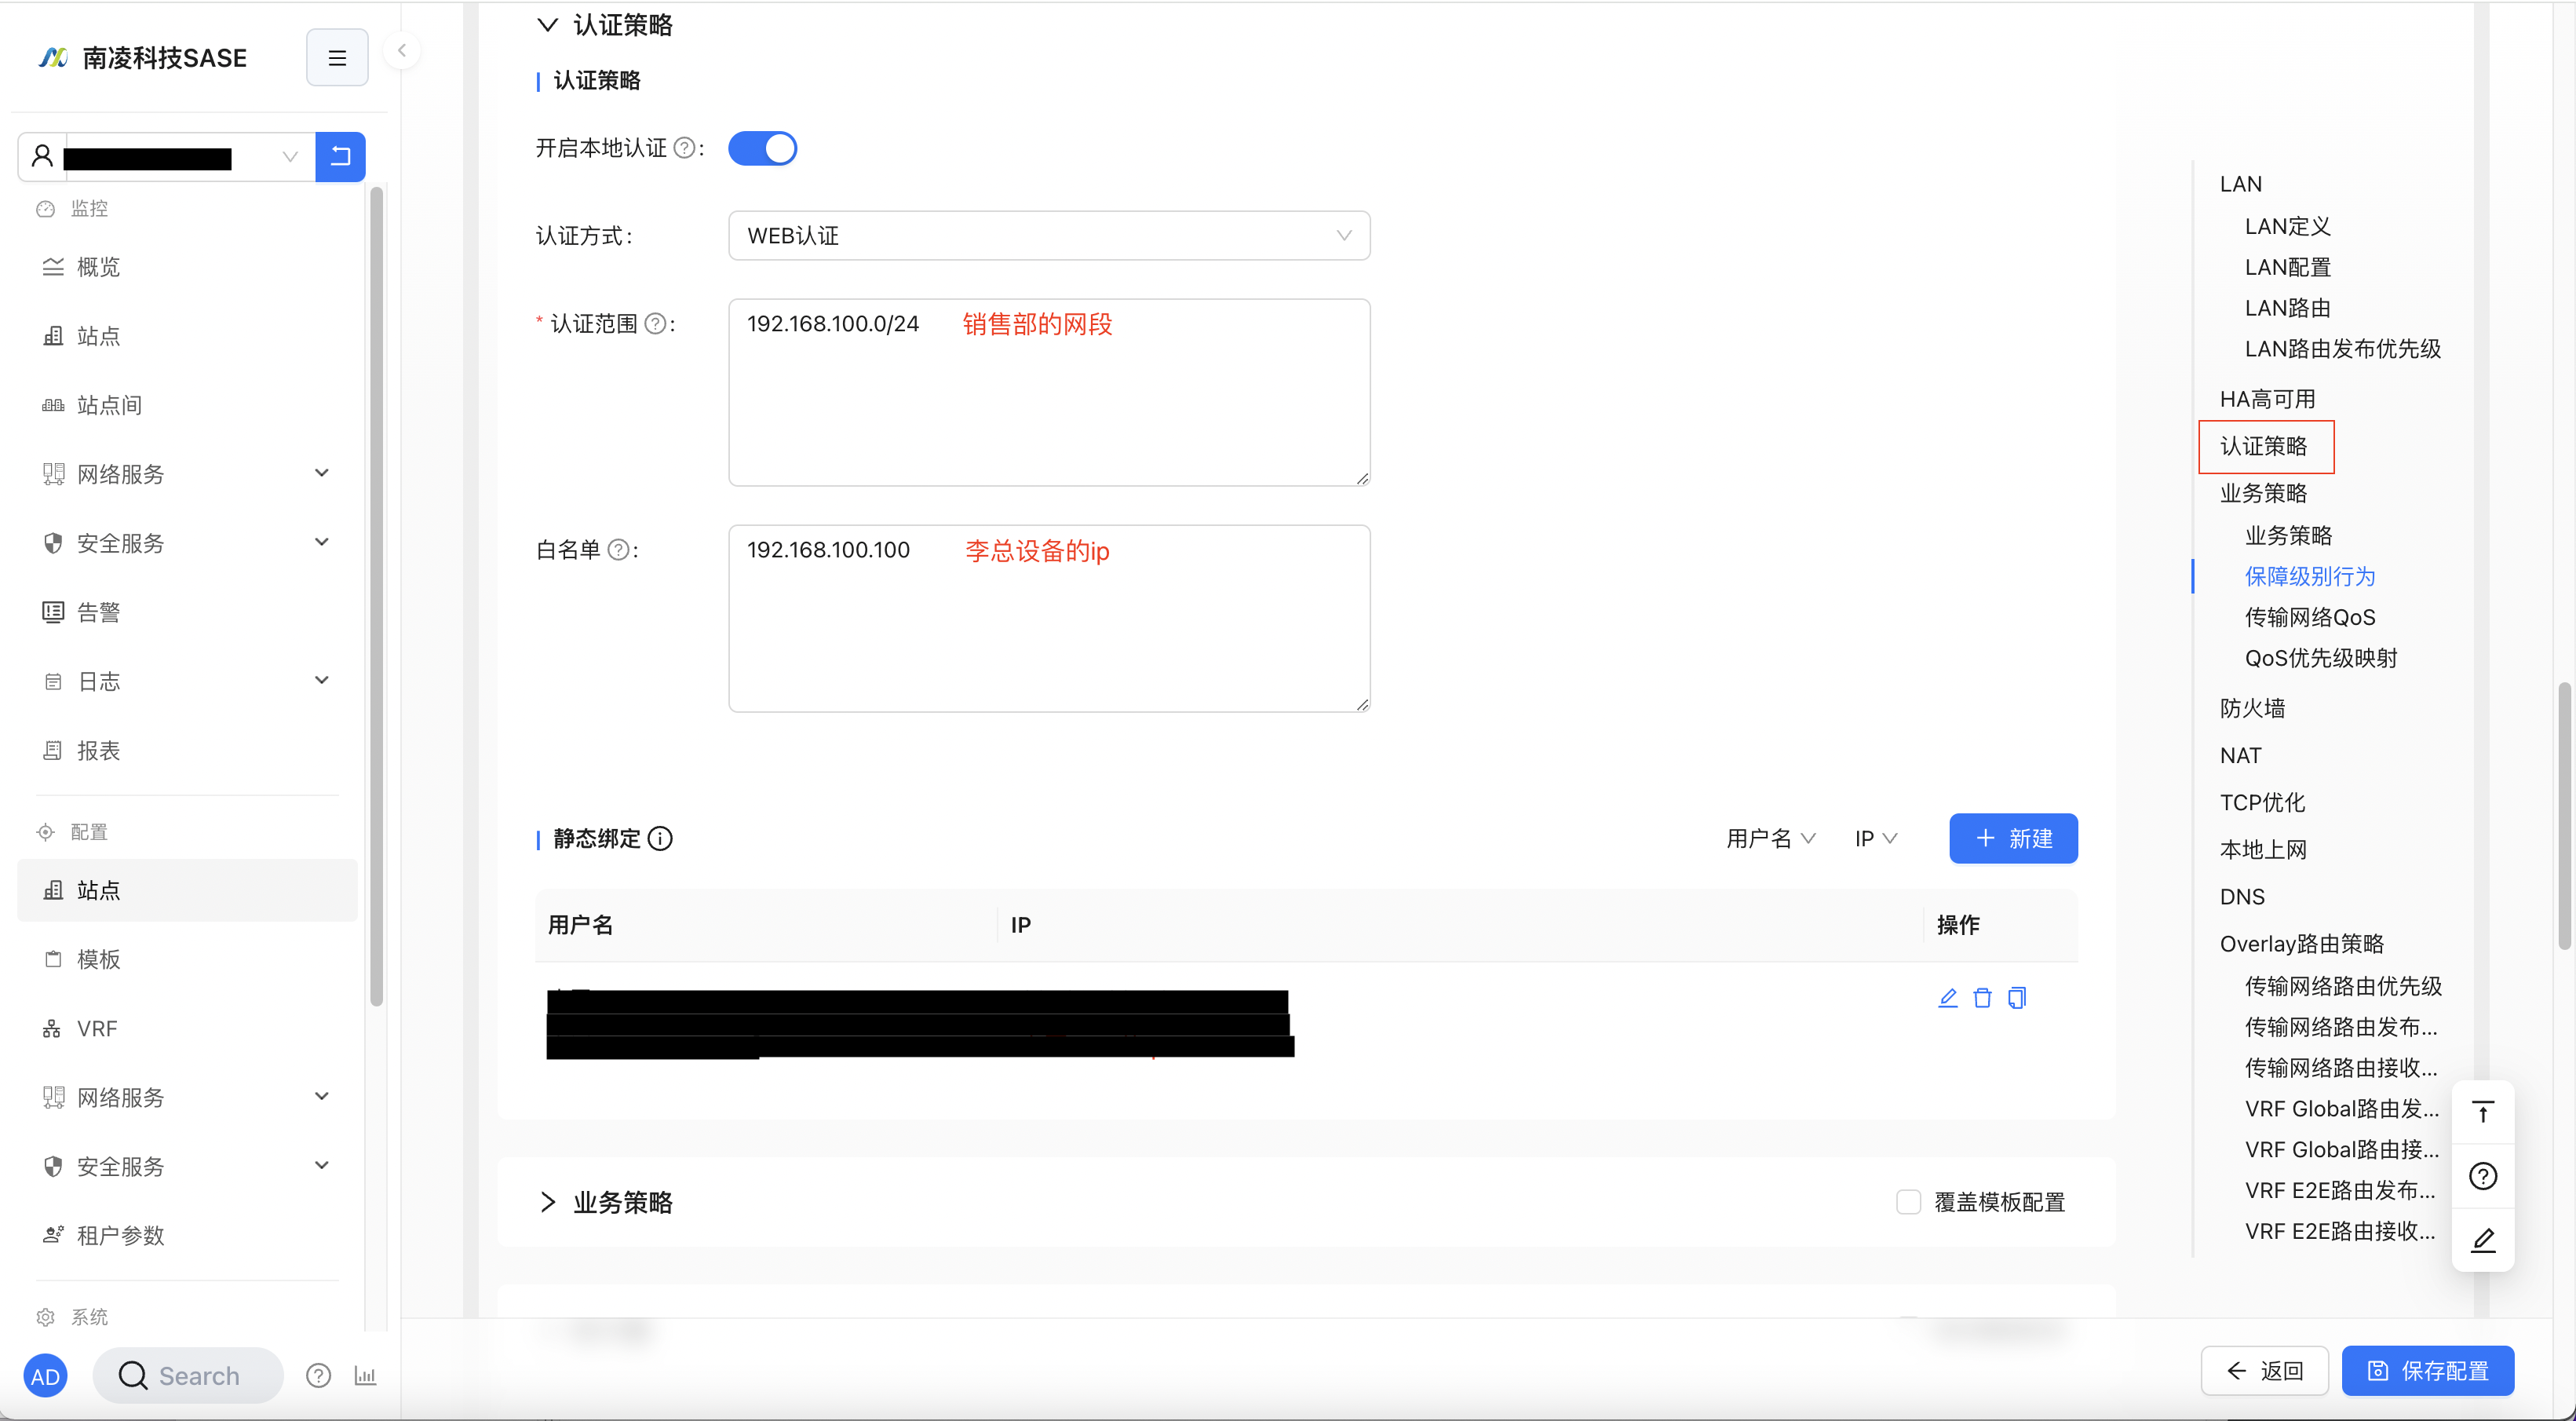Viewport: 2576px width, 1421px height.
Task: Jump to LAN配置 in the anchor navigation
Action: [2288, 267]
